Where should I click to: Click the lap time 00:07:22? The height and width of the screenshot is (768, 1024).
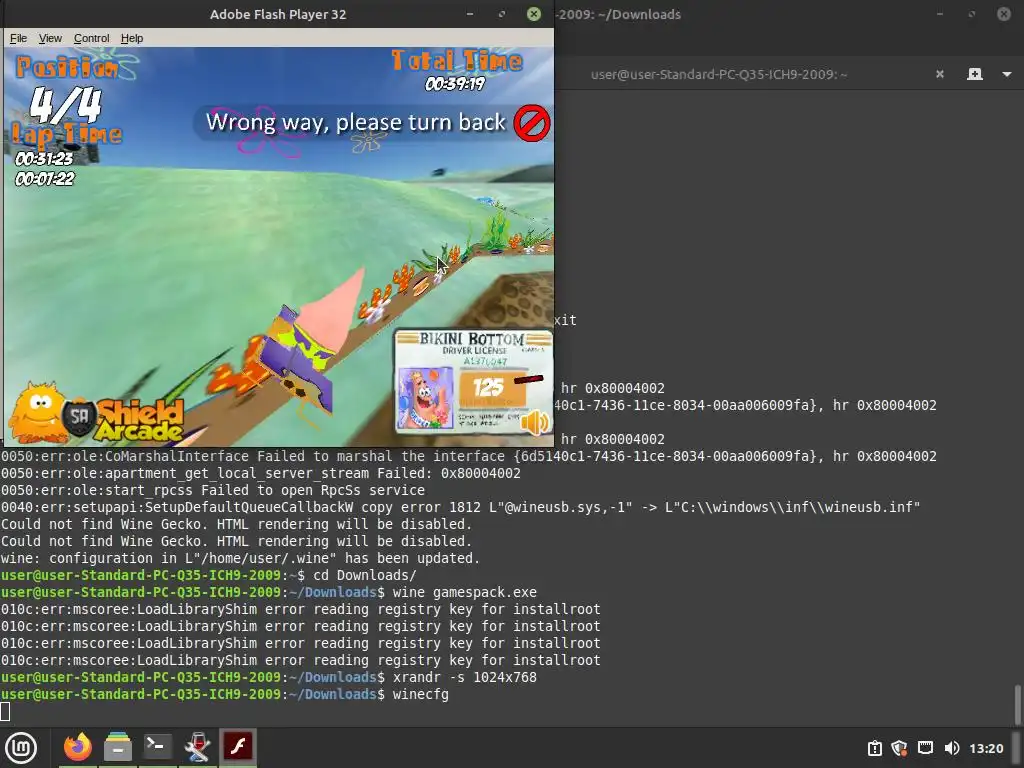click(44, 179)
